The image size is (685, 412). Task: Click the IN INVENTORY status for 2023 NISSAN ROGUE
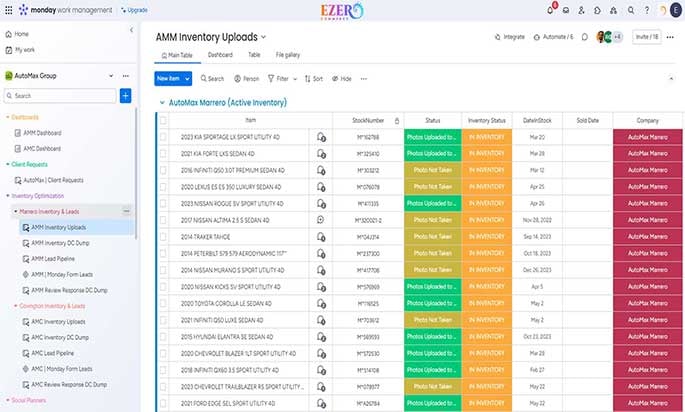tap(487, 204)
